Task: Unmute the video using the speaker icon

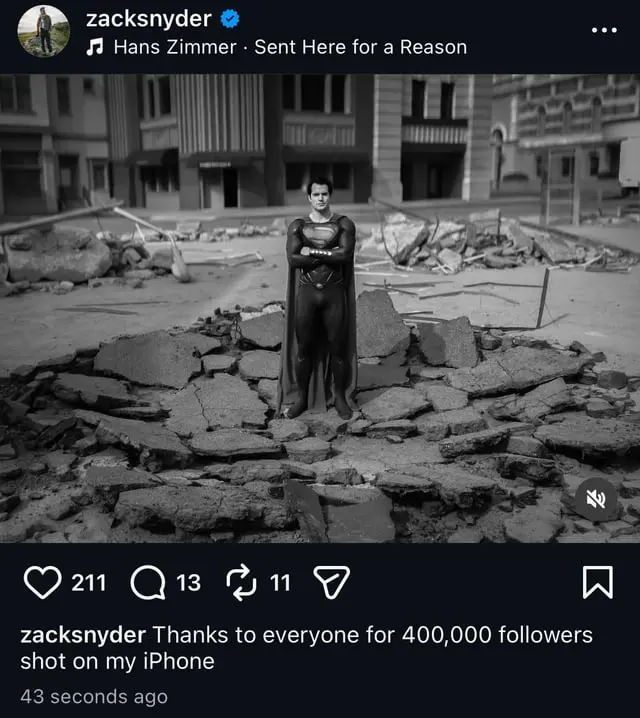Action: [596, 499]
